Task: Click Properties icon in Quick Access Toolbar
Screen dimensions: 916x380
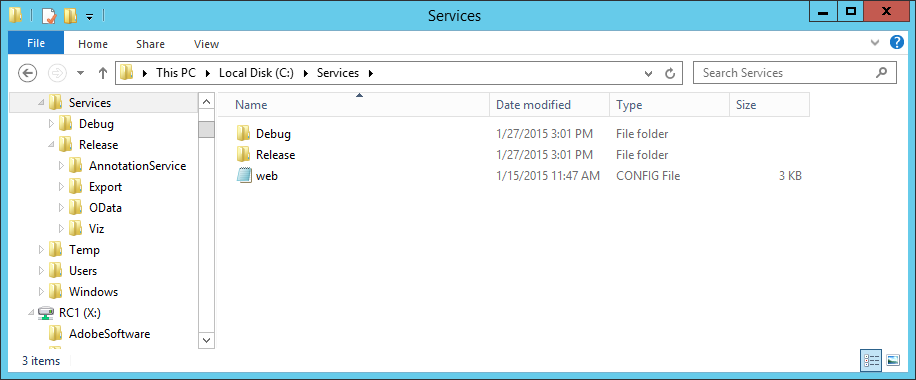Action: click(x=49, y=15)
